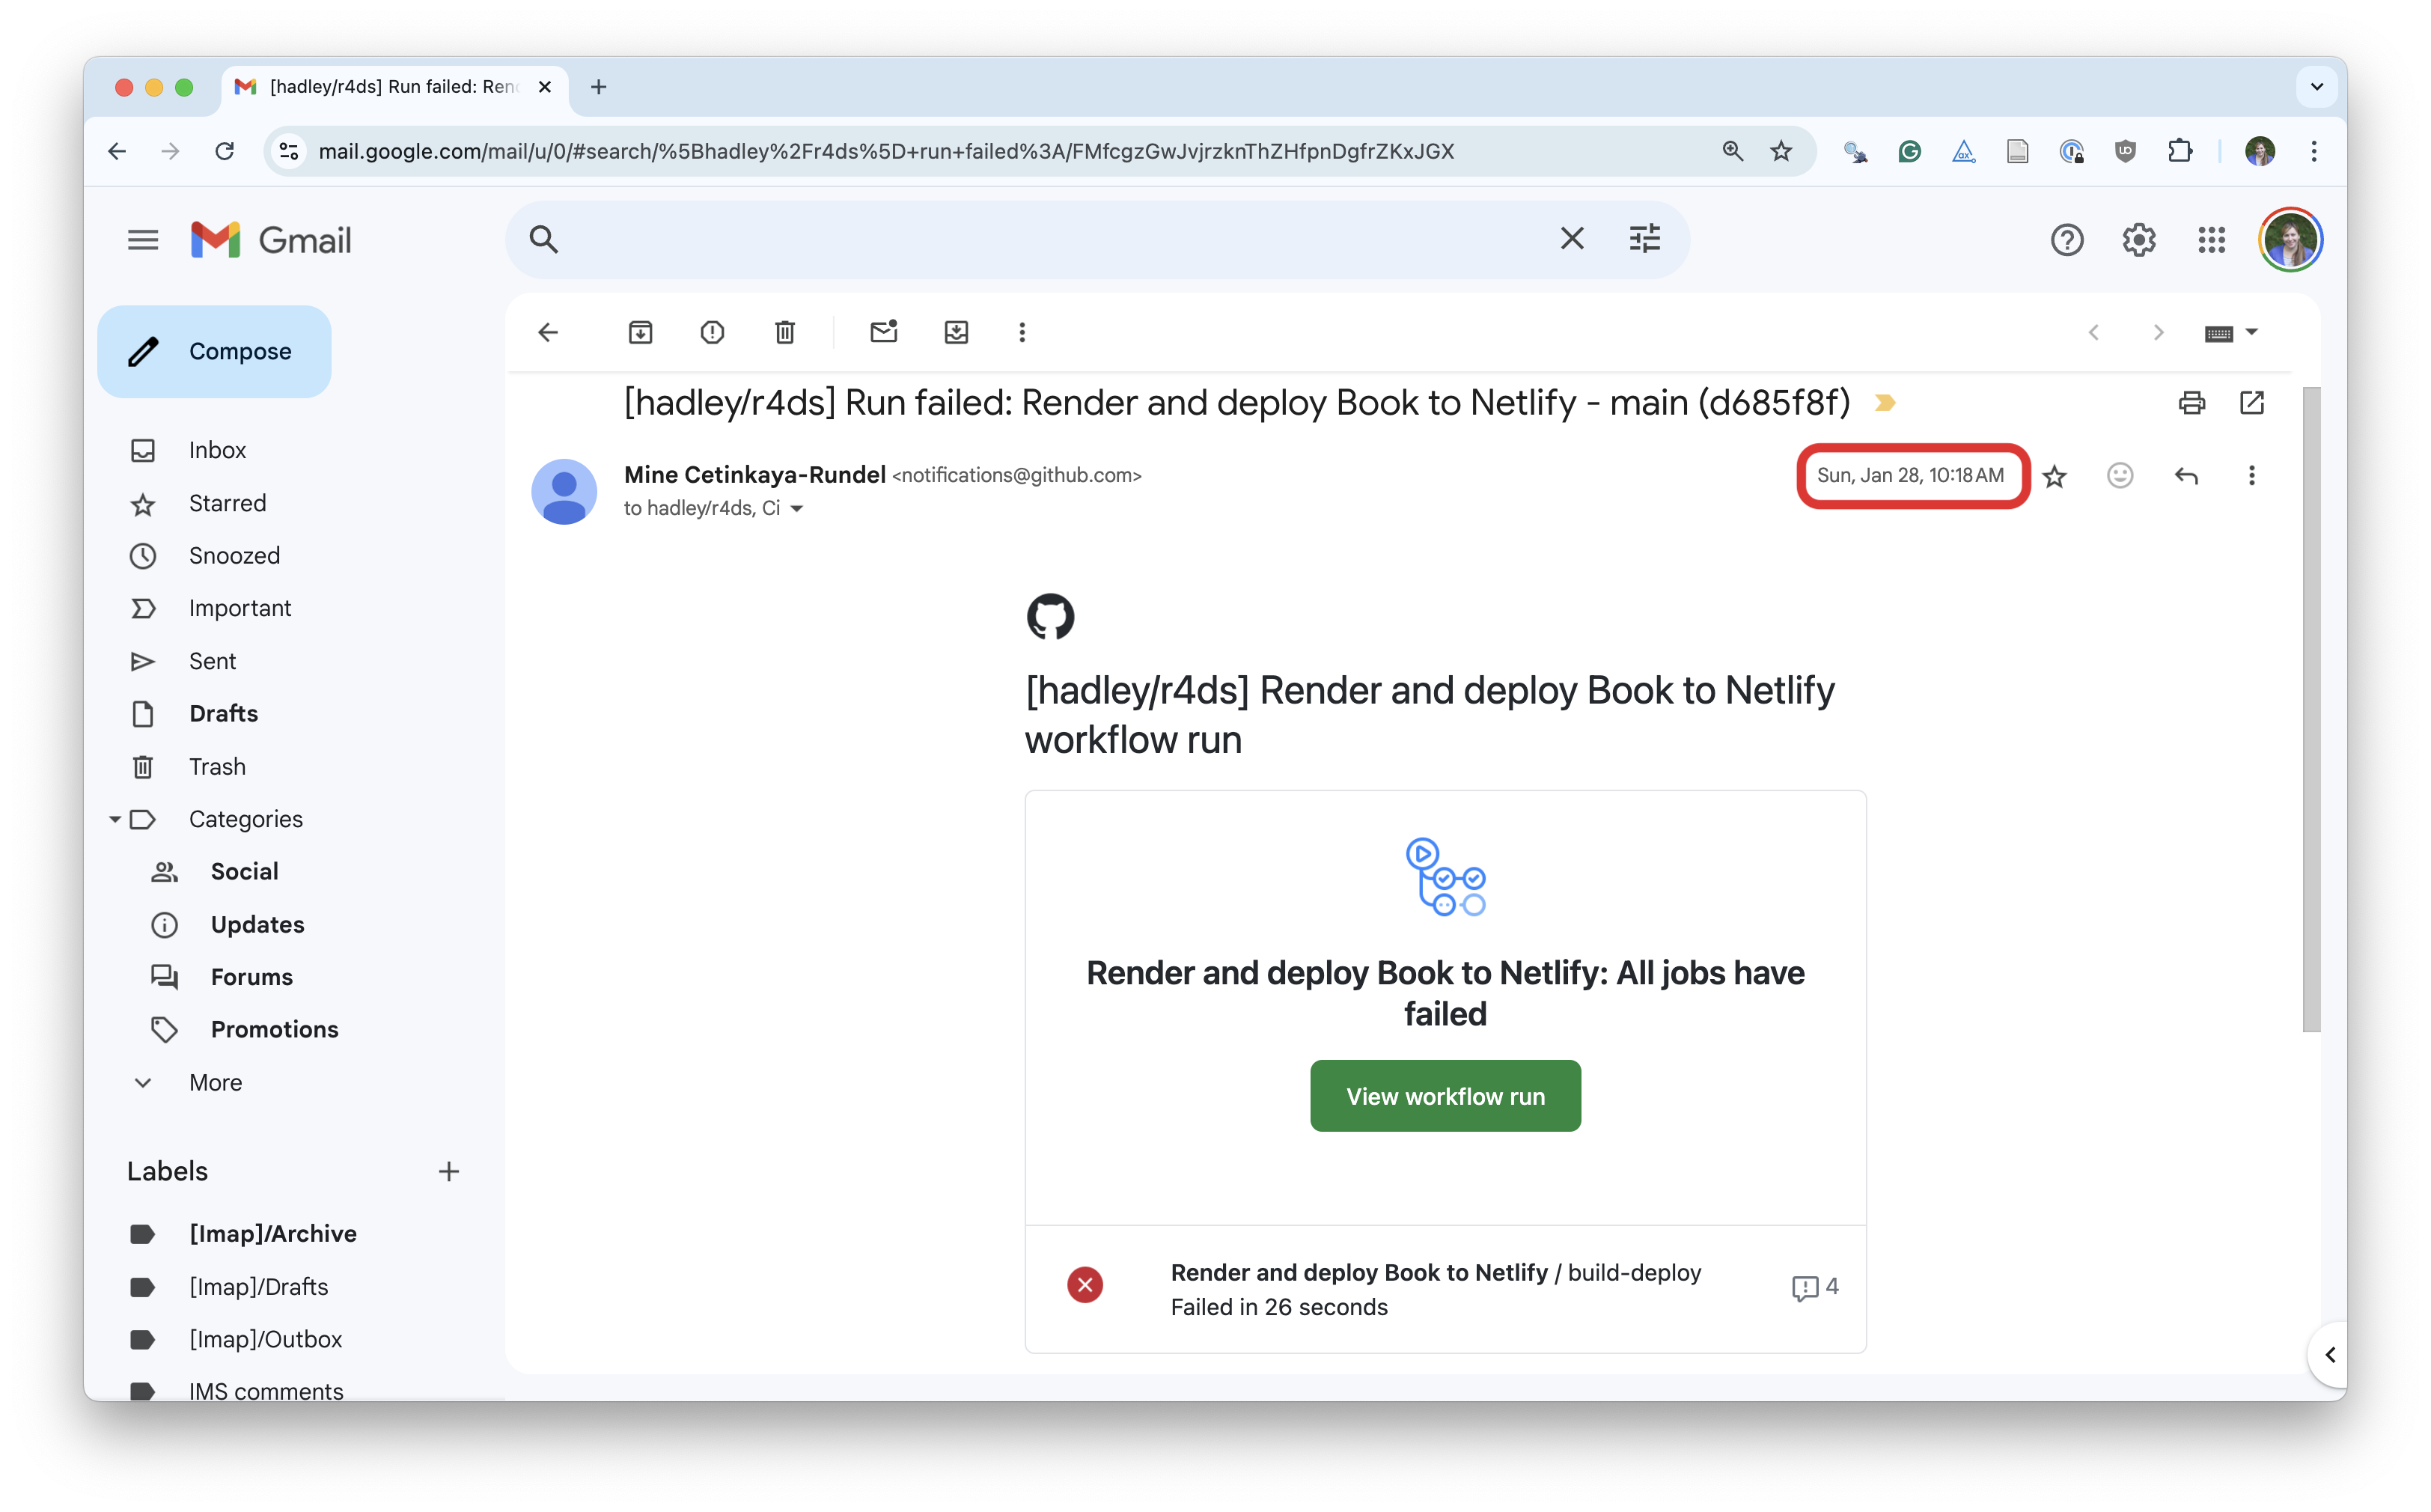
Task: Star this email
Action: [2056, 477]
